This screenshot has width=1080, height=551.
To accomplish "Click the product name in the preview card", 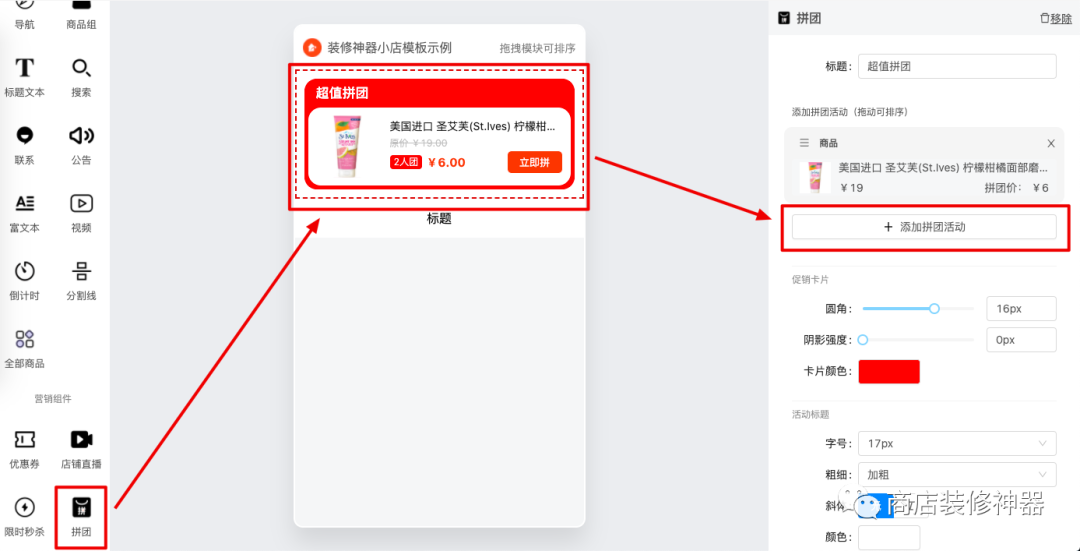I will 472,127.
